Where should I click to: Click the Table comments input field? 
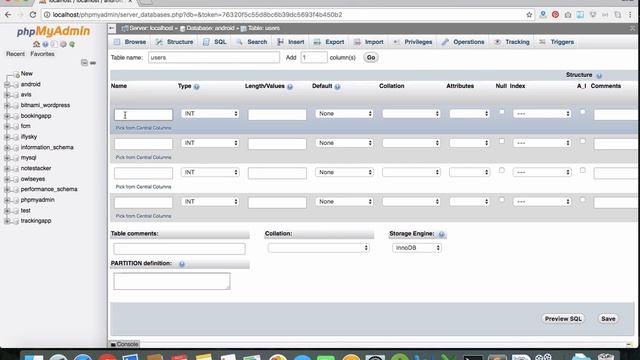click(x=179, y=249)
